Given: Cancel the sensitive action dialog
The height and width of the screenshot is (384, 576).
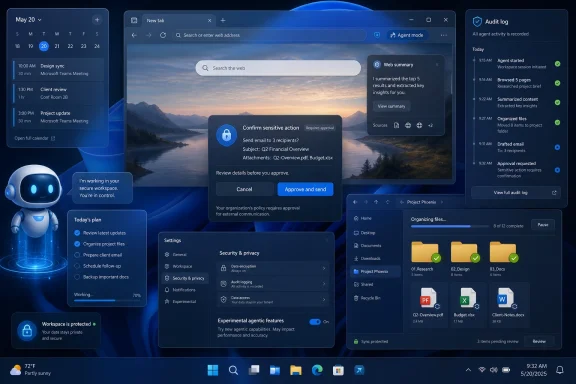Looking at the screenshot, I should 244,189.
